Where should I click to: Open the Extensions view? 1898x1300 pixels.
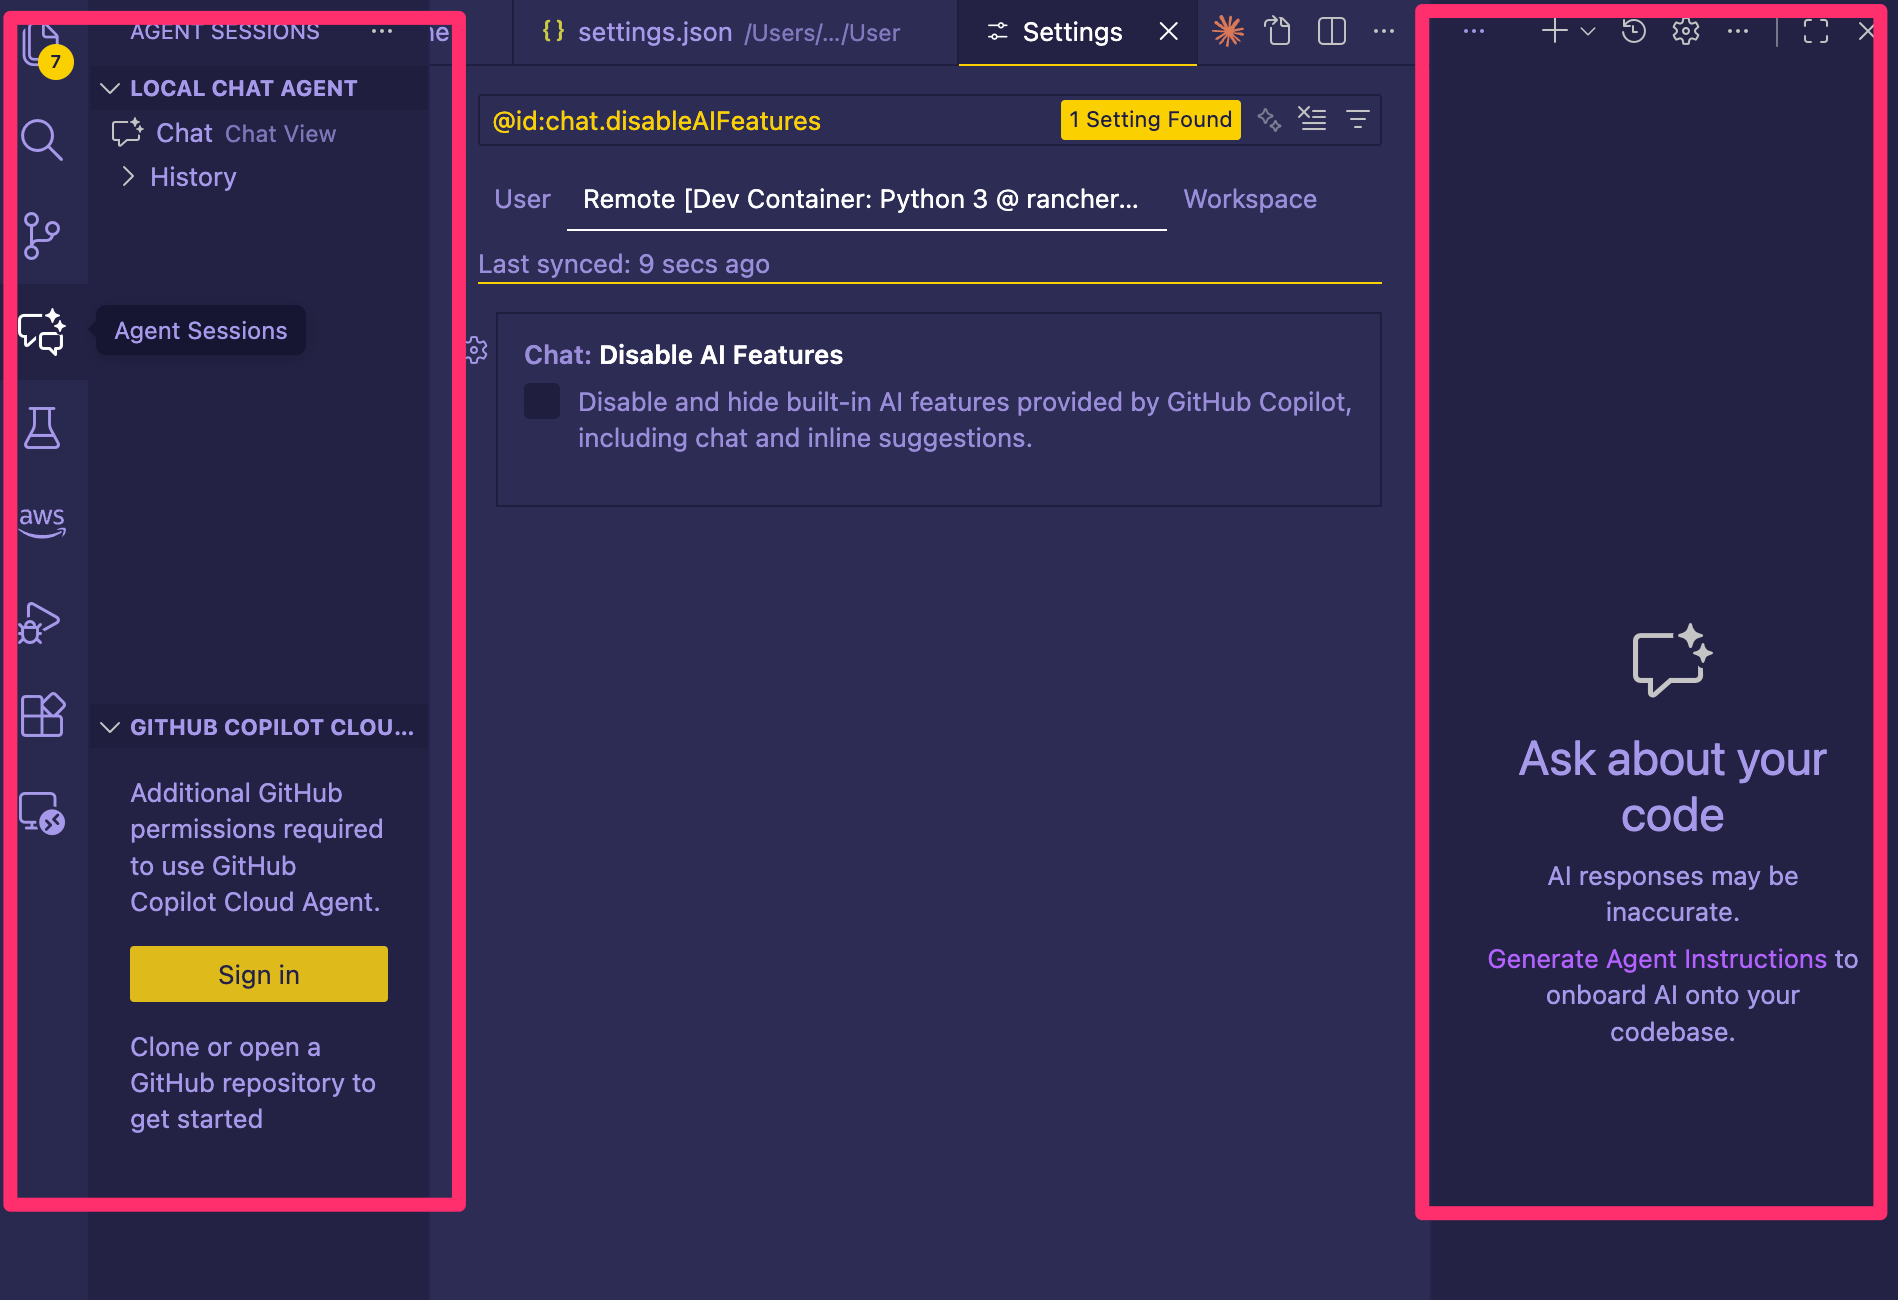42,715
